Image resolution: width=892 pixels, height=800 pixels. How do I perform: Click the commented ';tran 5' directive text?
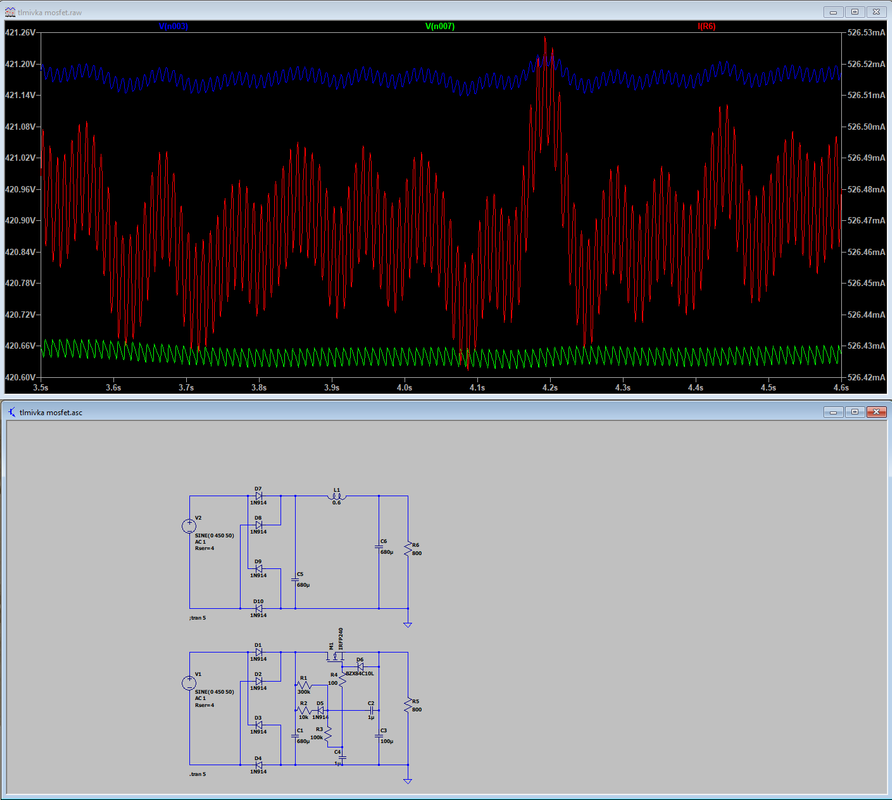tap(198, 617)
